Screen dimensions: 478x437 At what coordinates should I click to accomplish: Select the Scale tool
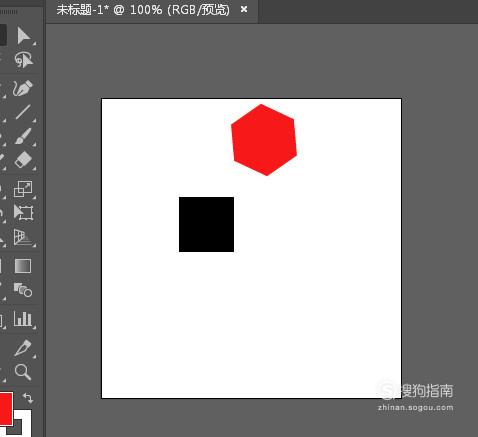[x=23, y=189]
